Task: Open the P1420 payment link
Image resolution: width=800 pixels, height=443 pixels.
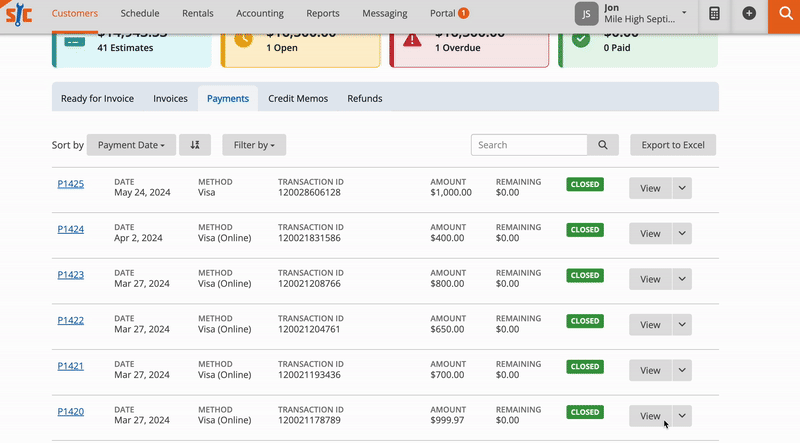Action: [x=70, y=411]
